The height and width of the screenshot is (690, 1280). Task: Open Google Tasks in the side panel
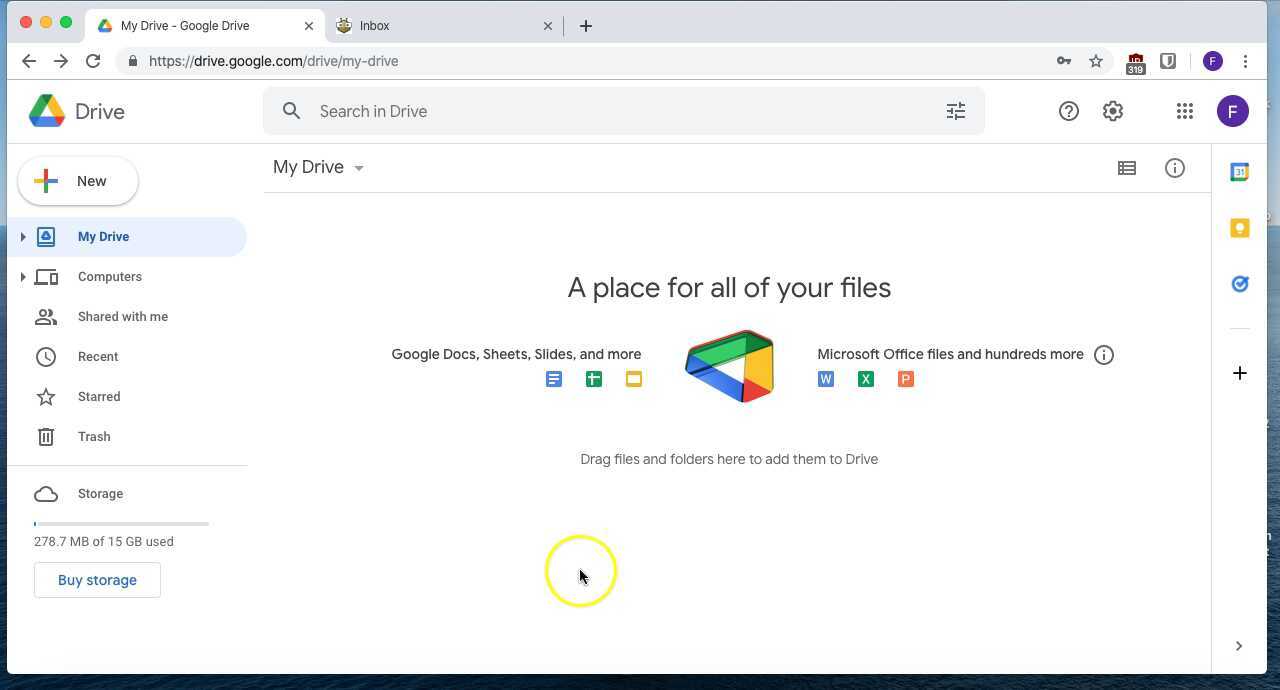1240,284
